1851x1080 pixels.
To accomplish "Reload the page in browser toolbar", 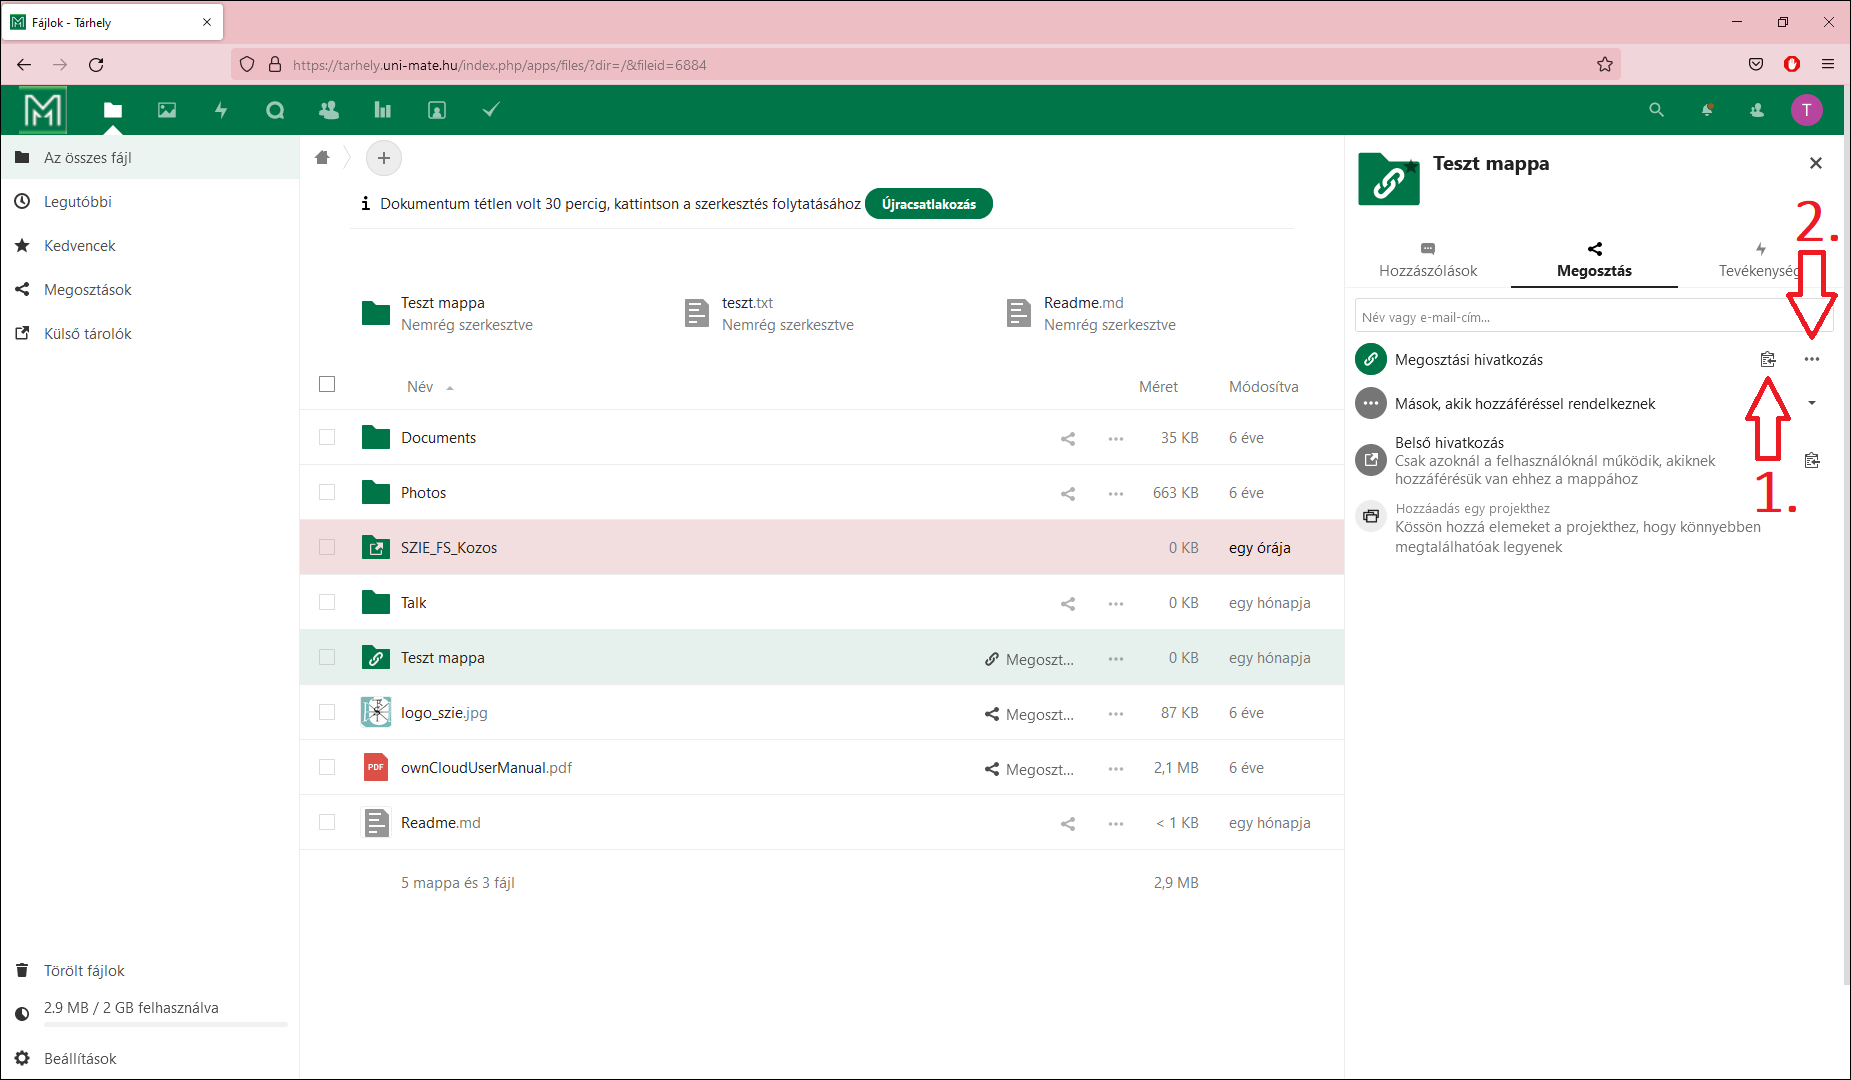I will 96,65.
